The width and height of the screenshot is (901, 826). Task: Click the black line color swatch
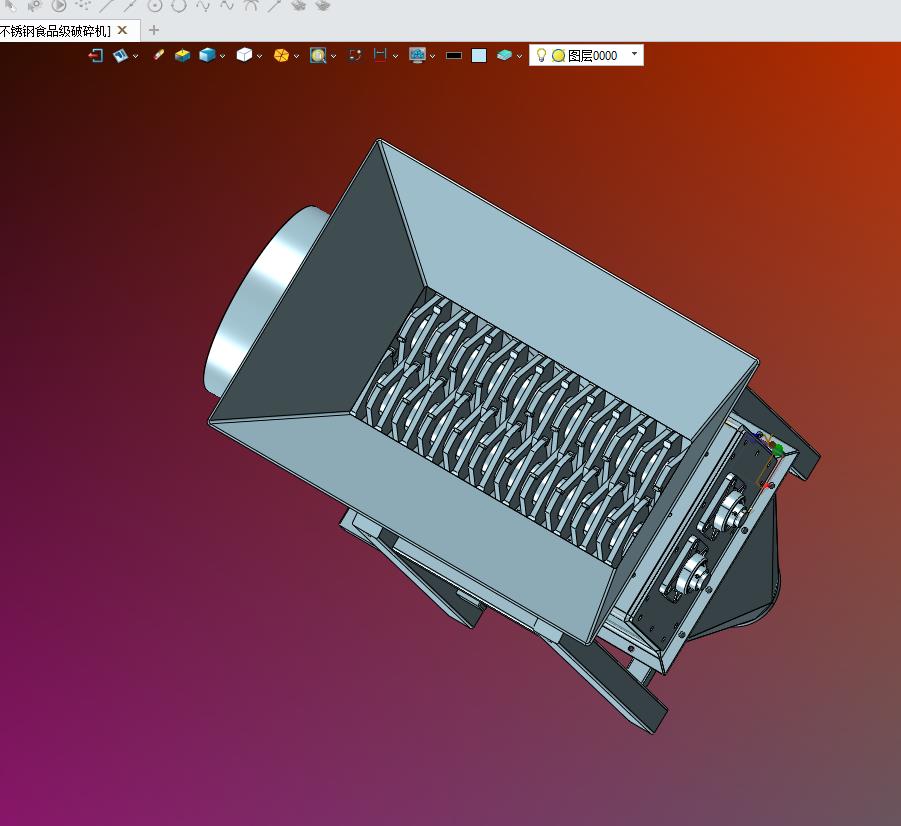[454, 56]
